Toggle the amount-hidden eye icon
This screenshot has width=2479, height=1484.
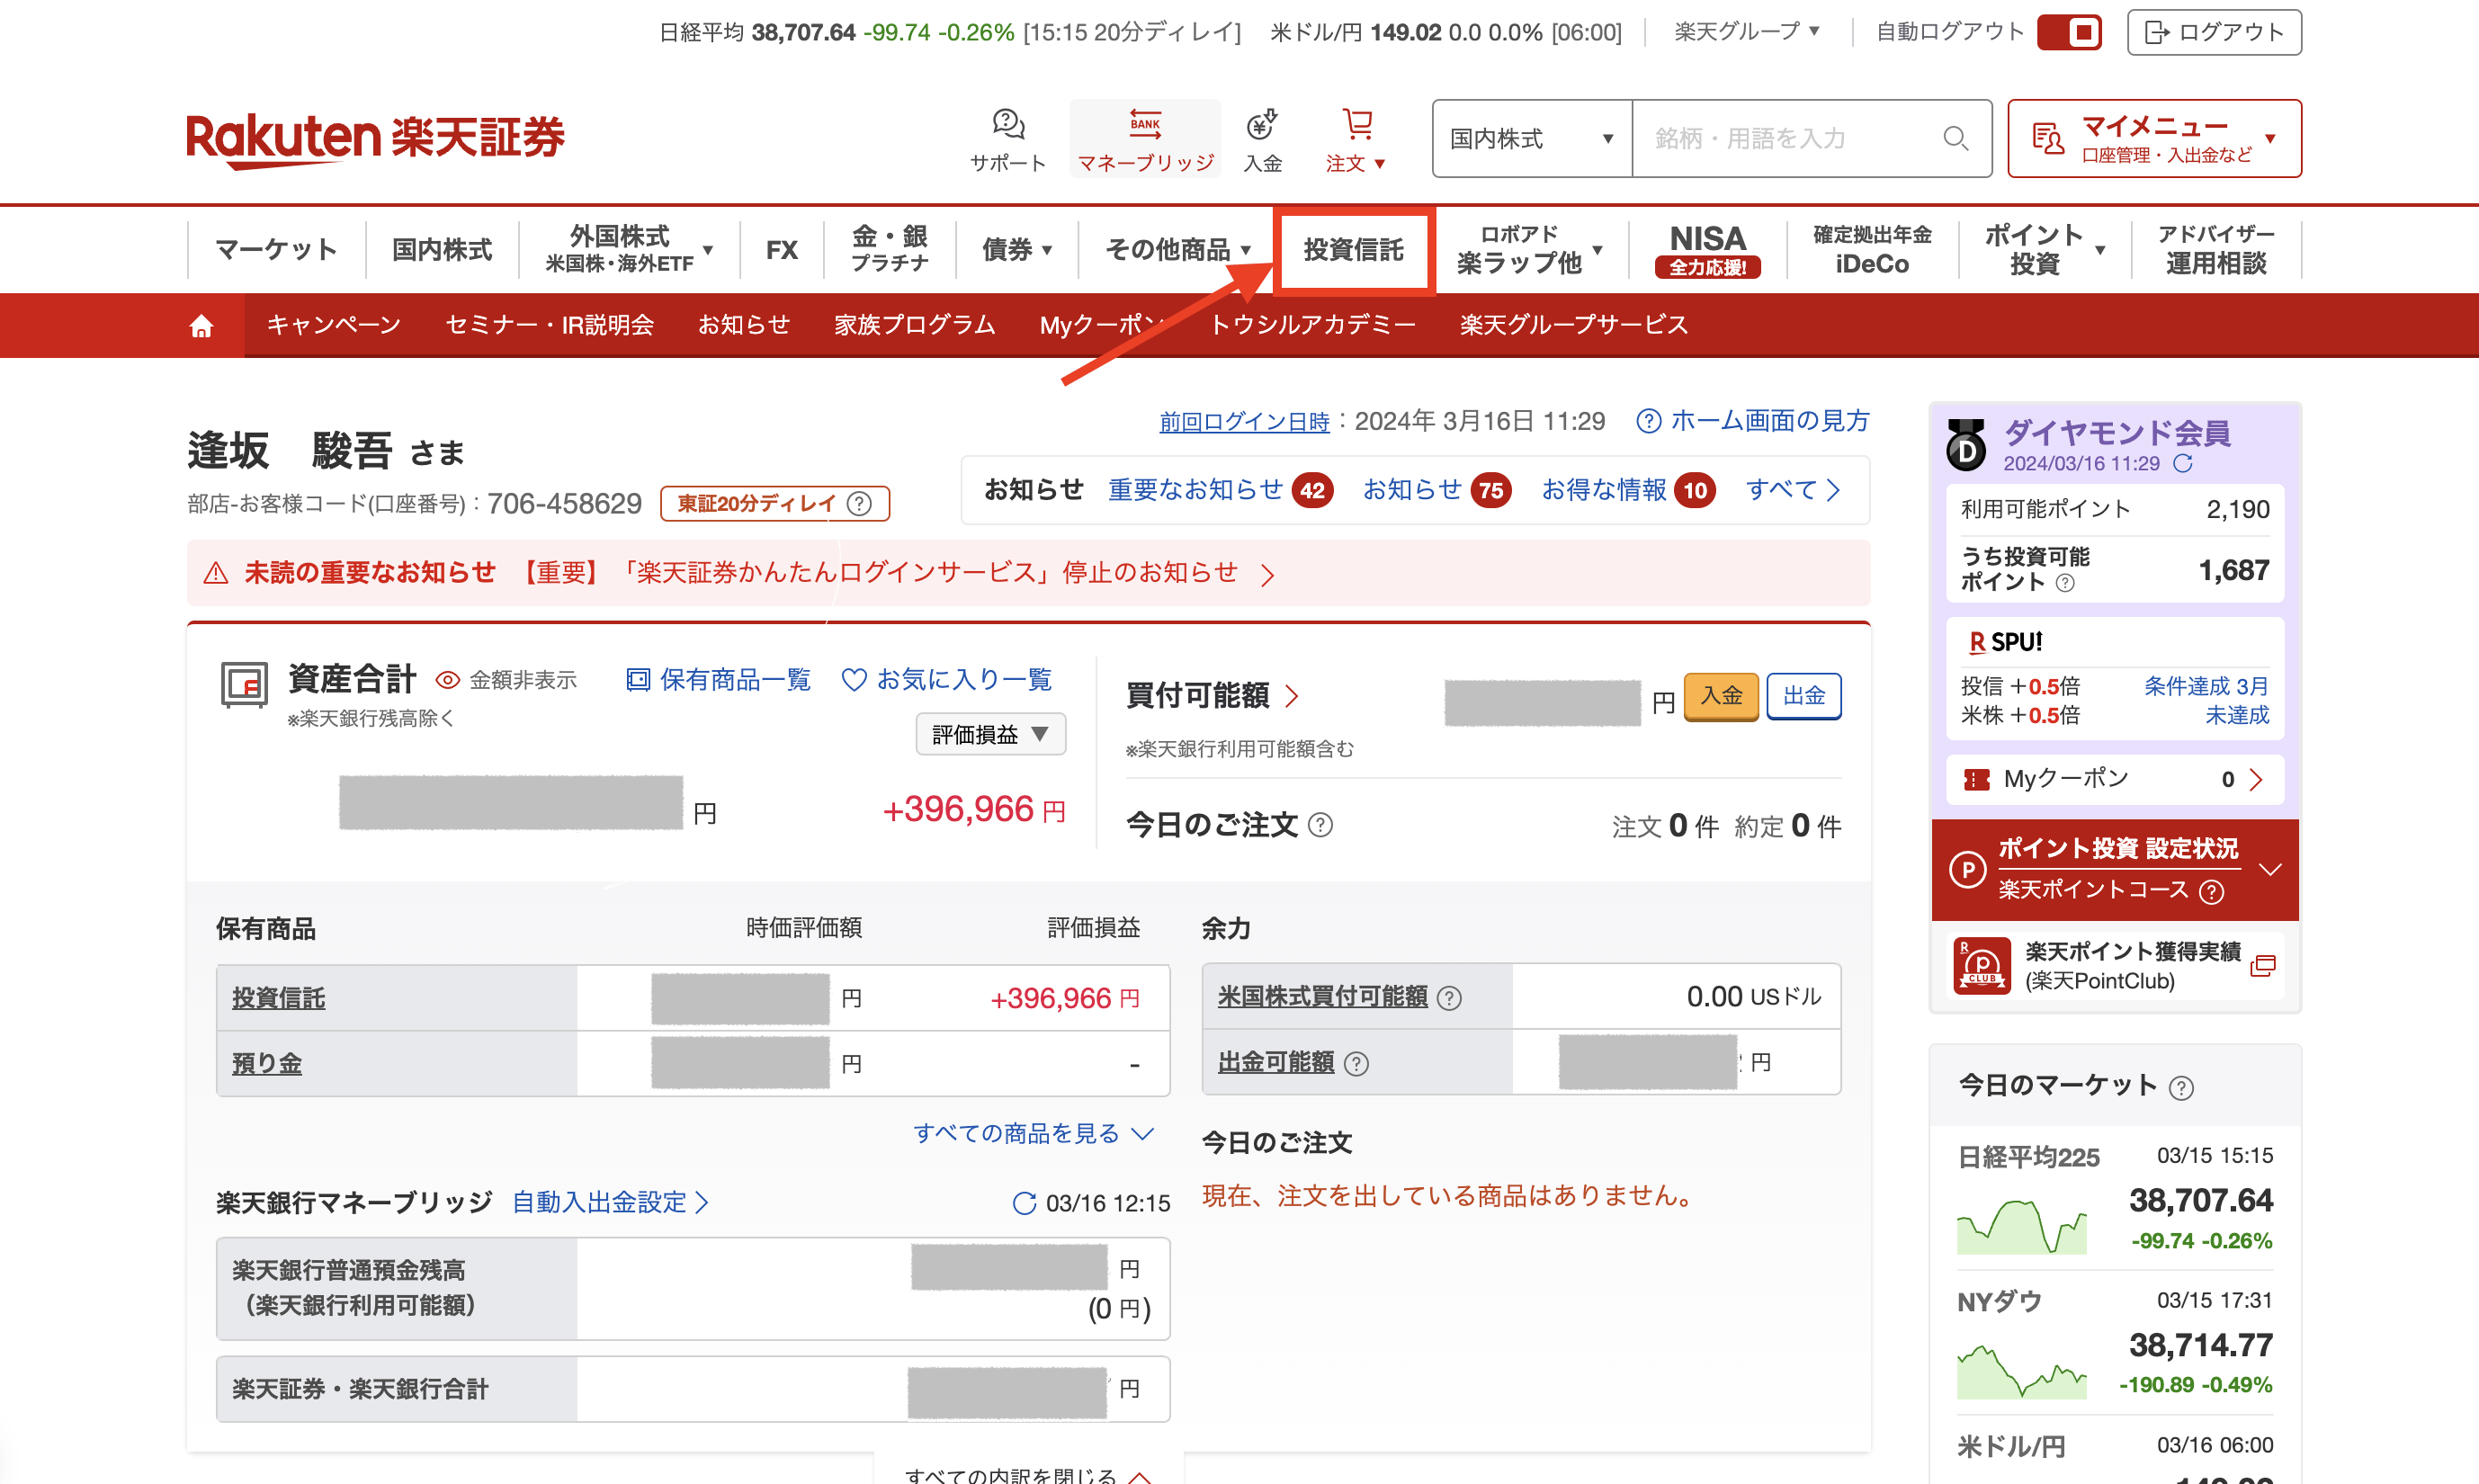tap(447, 680)
